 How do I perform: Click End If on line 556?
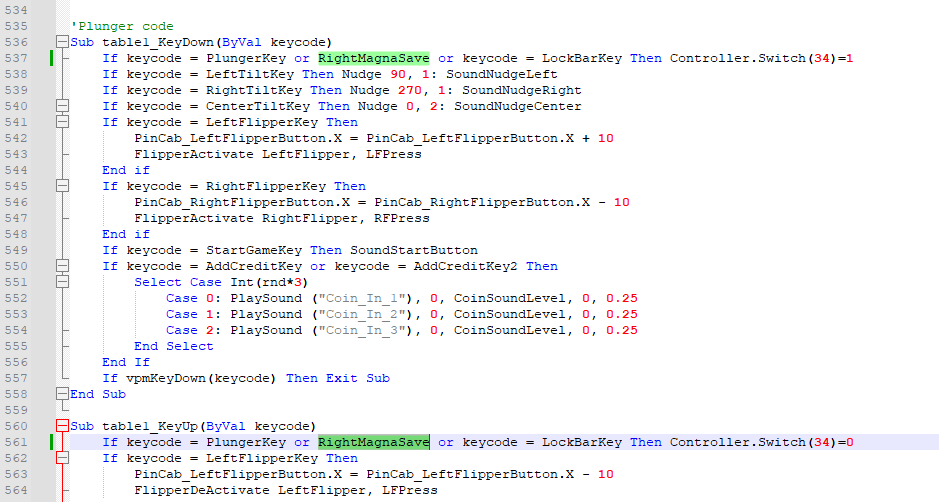pyautogui.click(x=126, y=362)
